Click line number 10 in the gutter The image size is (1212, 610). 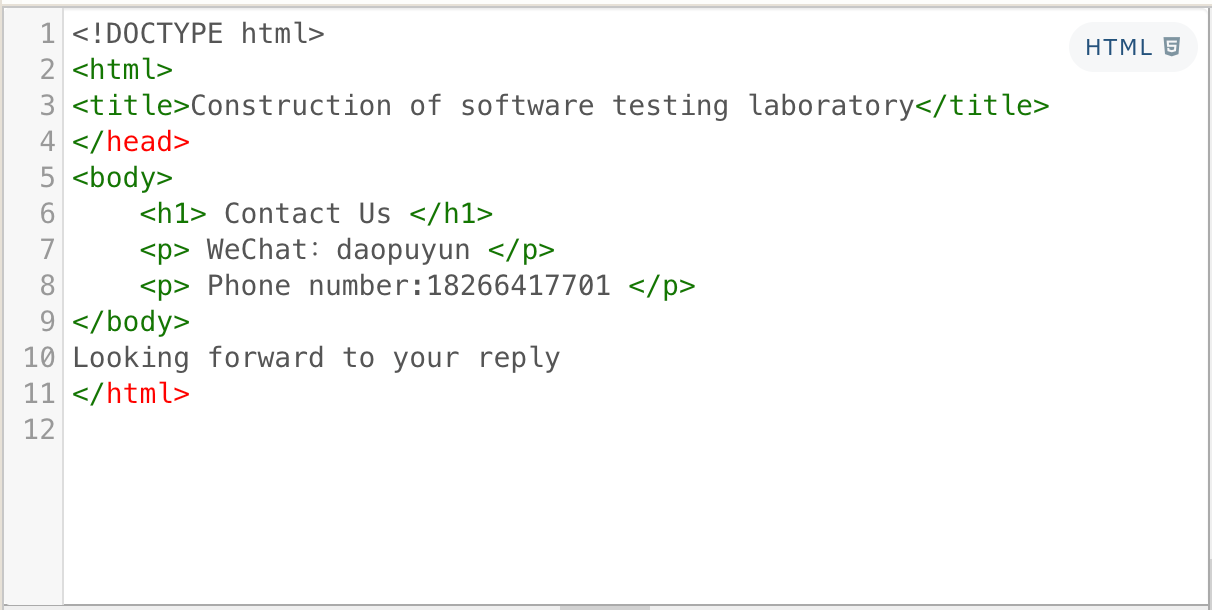point(39,358)
